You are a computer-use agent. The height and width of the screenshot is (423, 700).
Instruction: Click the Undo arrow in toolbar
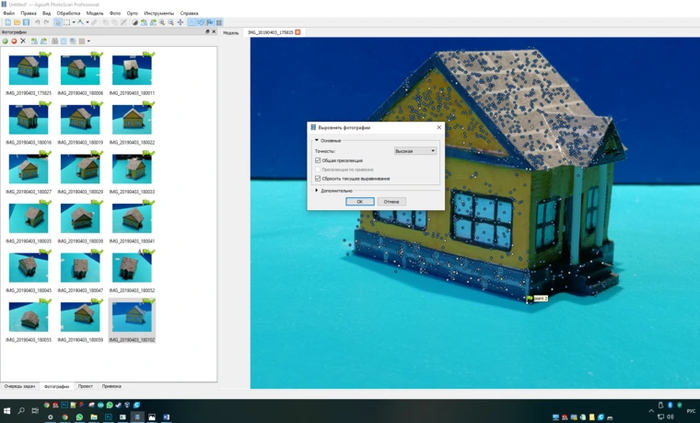click(x=38, y=22)
